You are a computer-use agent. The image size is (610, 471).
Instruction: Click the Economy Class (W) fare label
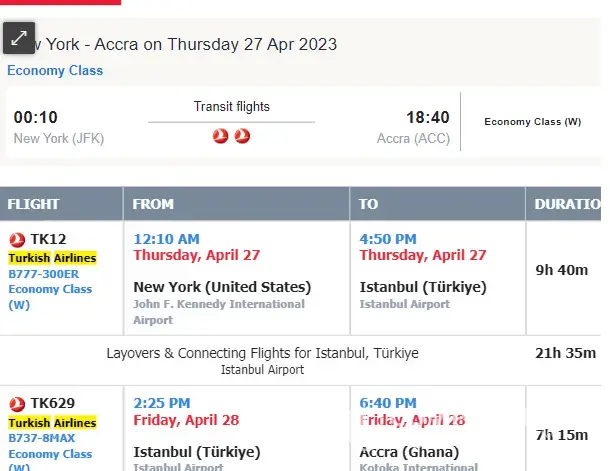coord(532,122)
